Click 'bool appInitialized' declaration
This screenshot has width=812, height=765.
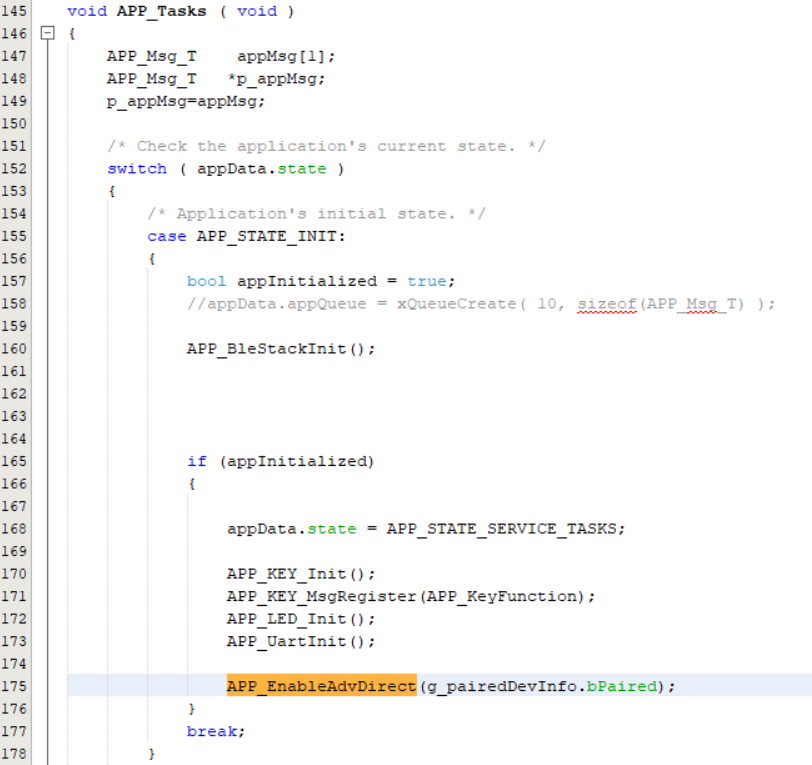click(282, 281)
